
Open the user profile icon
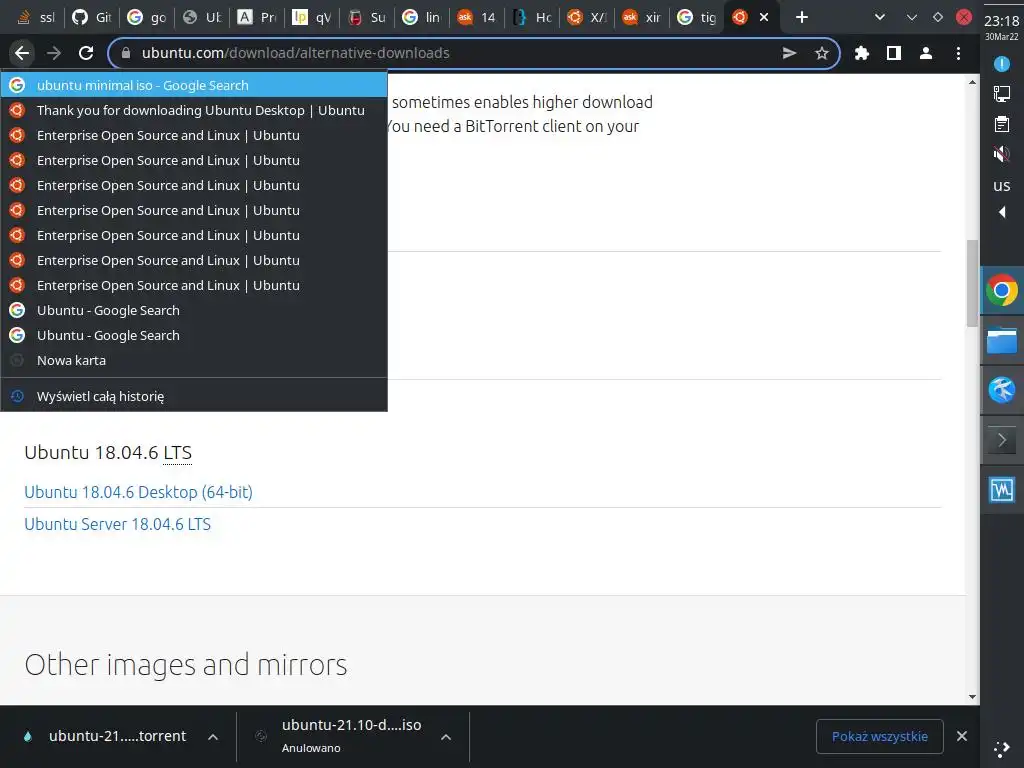tap(926, 53)
